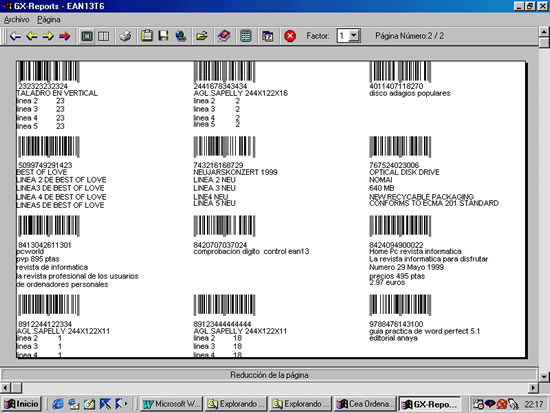The width and height of the screenshot is (550, 413).
Task: Open the Factor zoom dropdown
Action: pyautogui.click(x=354, y=36)
